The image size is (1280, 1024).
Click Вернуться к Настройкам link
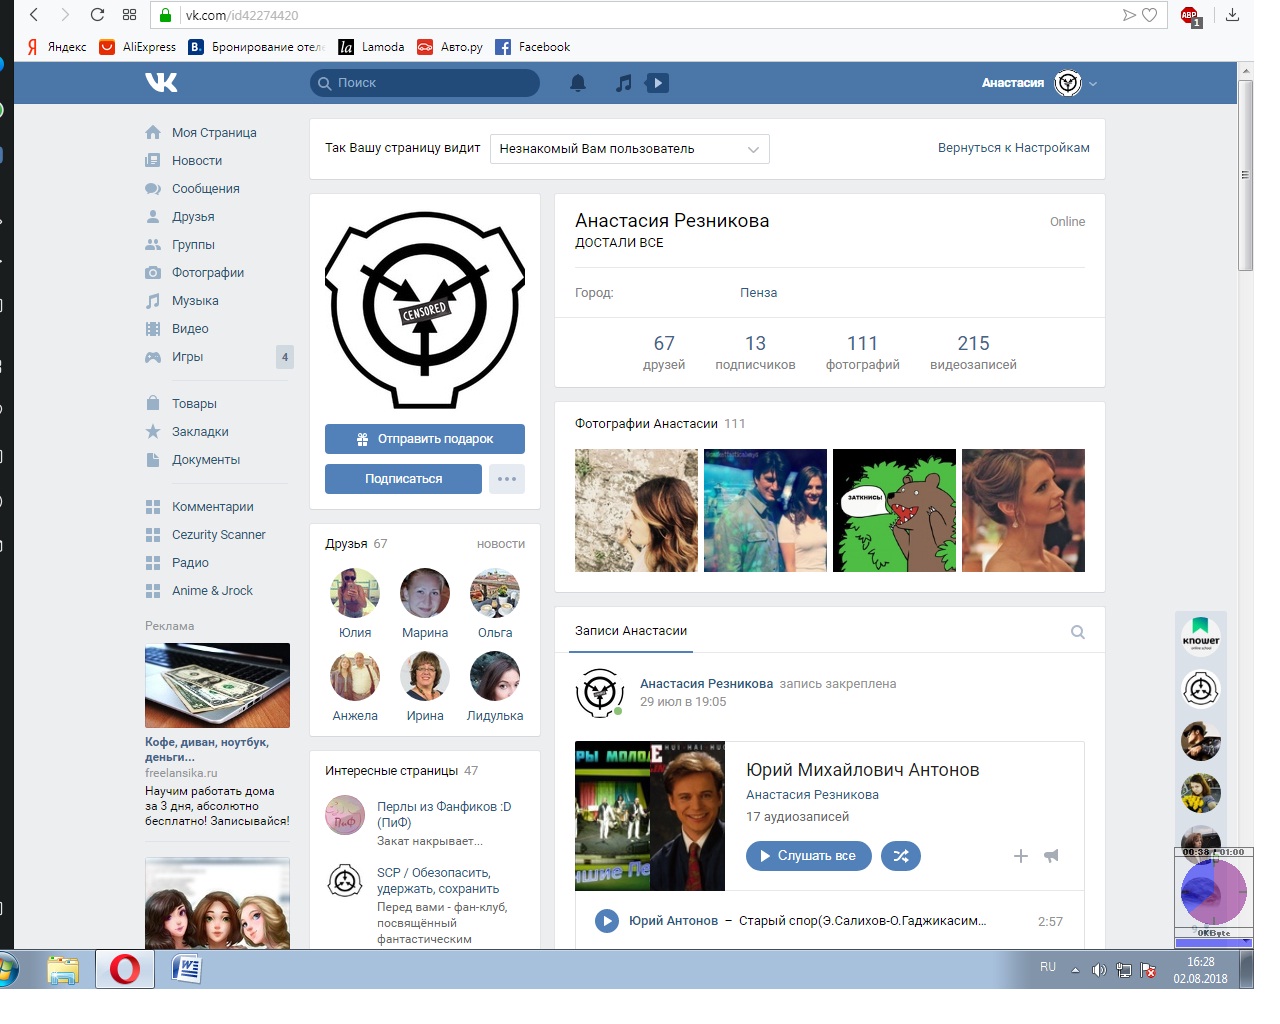1013,148
